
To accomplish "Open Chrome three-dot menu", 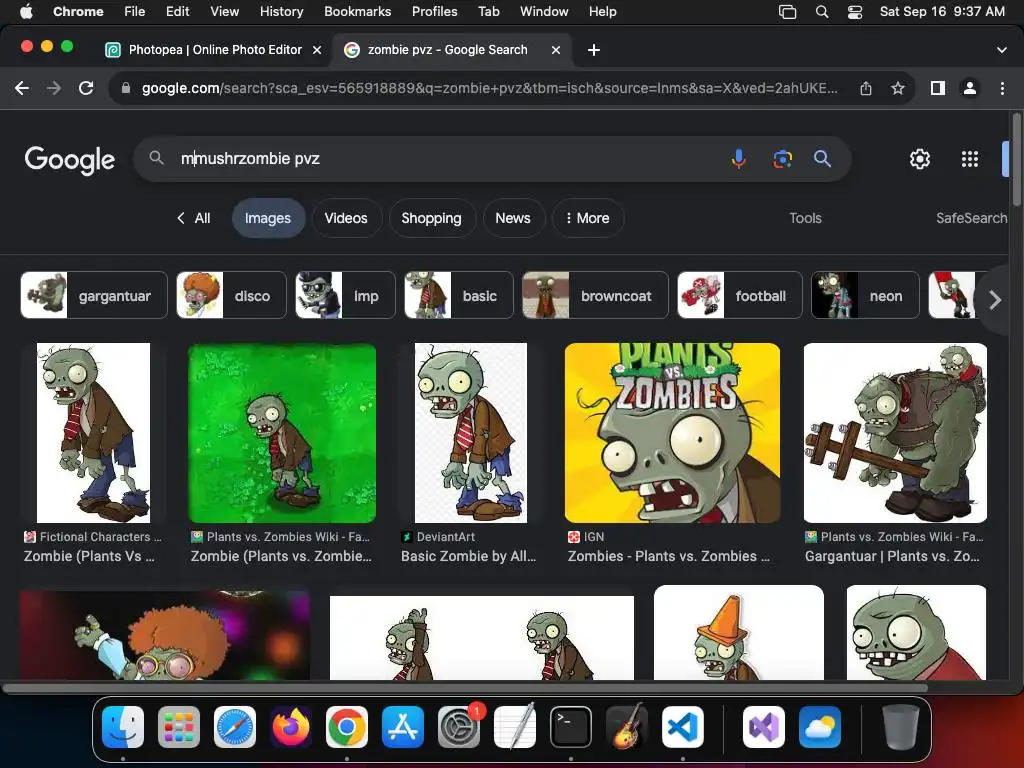I will [x=1002, y=88].
